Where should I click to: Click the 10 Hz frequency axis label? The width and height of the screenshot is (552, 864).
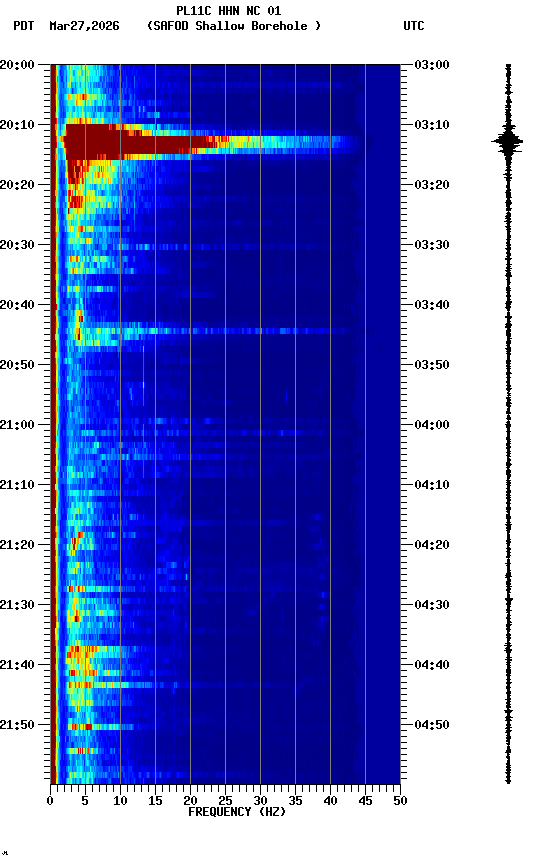click(x=120, y=802)
